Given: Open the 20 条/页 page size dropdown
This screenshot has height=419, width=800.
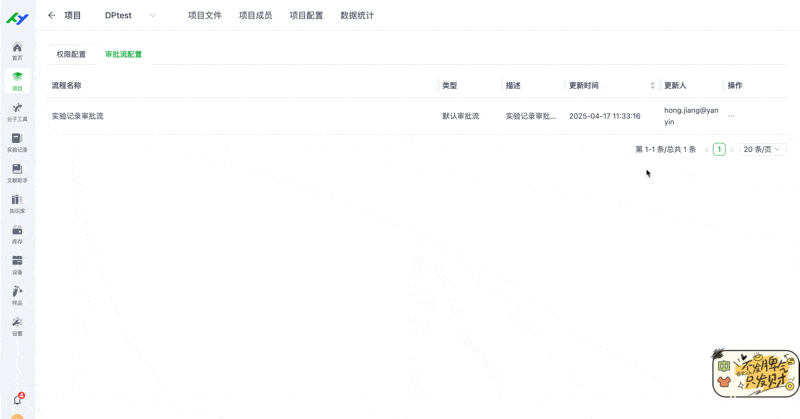Looking at the screenshot, I should click(762, 150).
